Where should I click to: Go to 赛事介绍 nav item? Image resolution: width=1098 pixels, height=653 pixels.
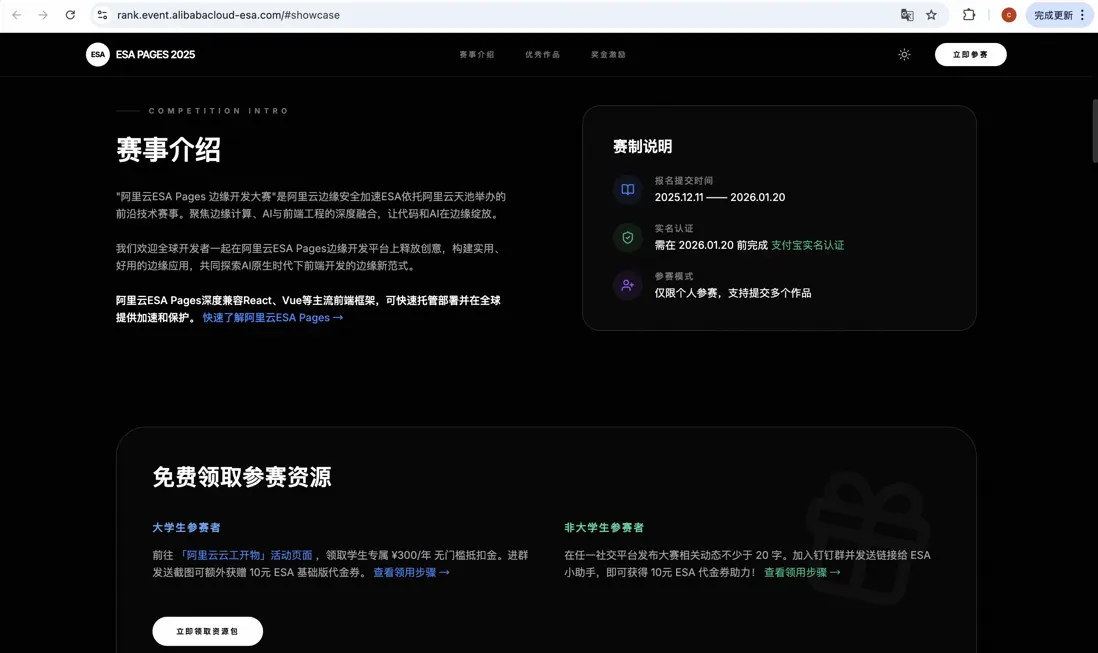click(477, 55)
